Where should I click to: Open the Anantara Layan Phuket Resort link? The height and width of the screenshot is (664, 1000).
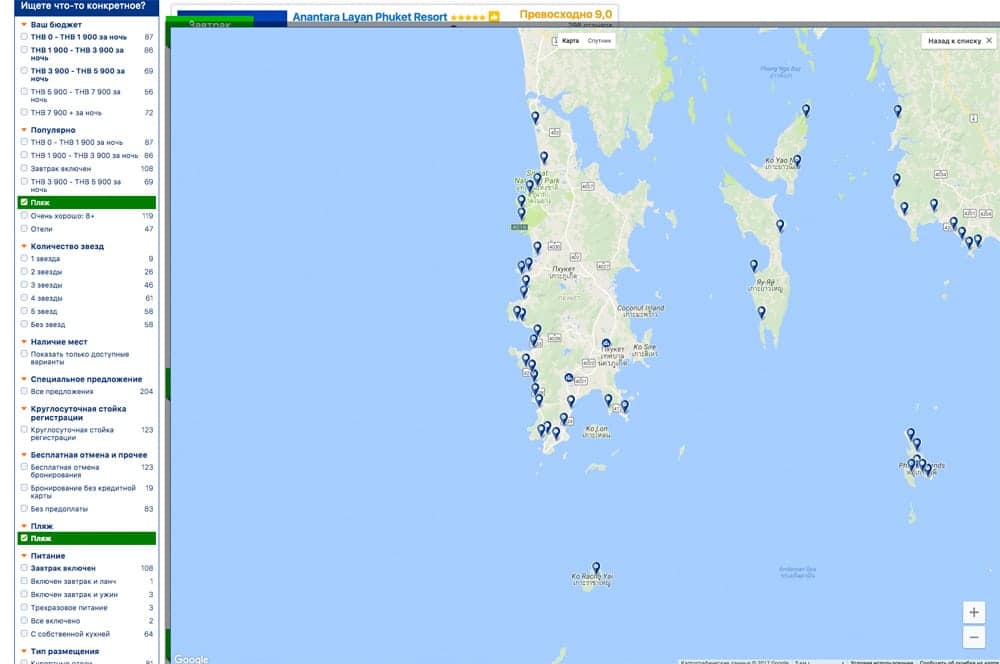coord(369,17)
